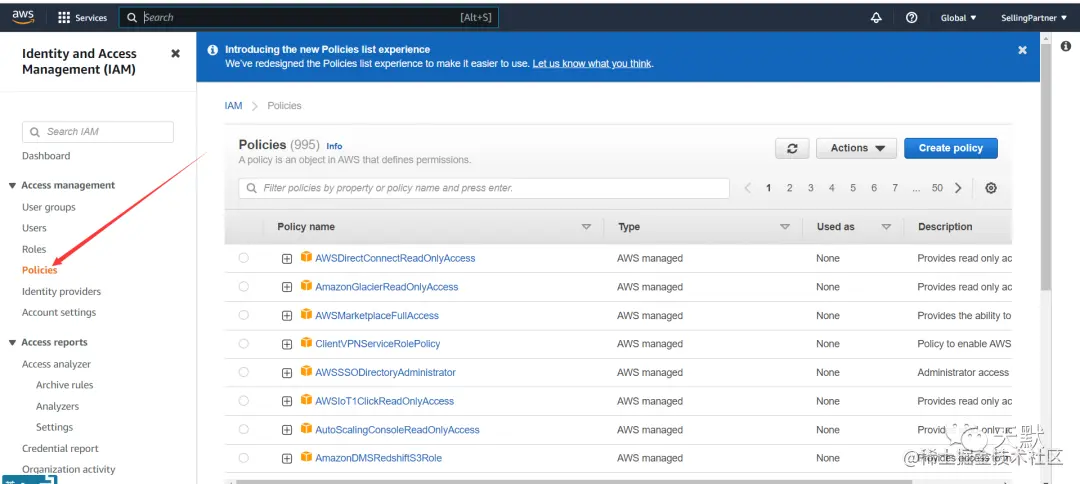Click the Create policy button

951,148
